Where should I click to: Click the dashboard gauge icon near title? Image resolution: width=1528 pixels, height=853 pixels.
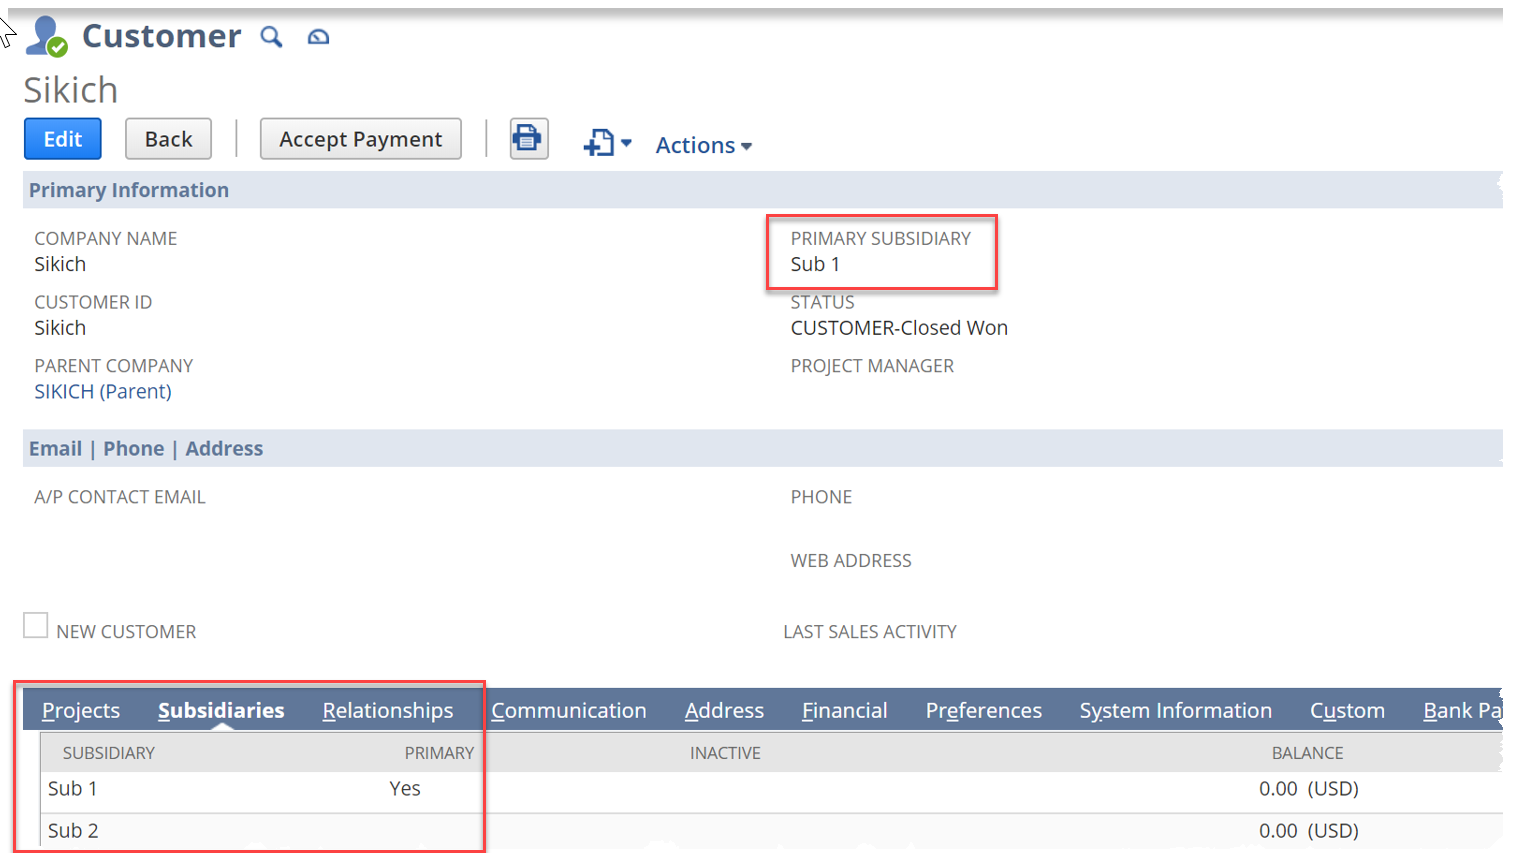318,37
